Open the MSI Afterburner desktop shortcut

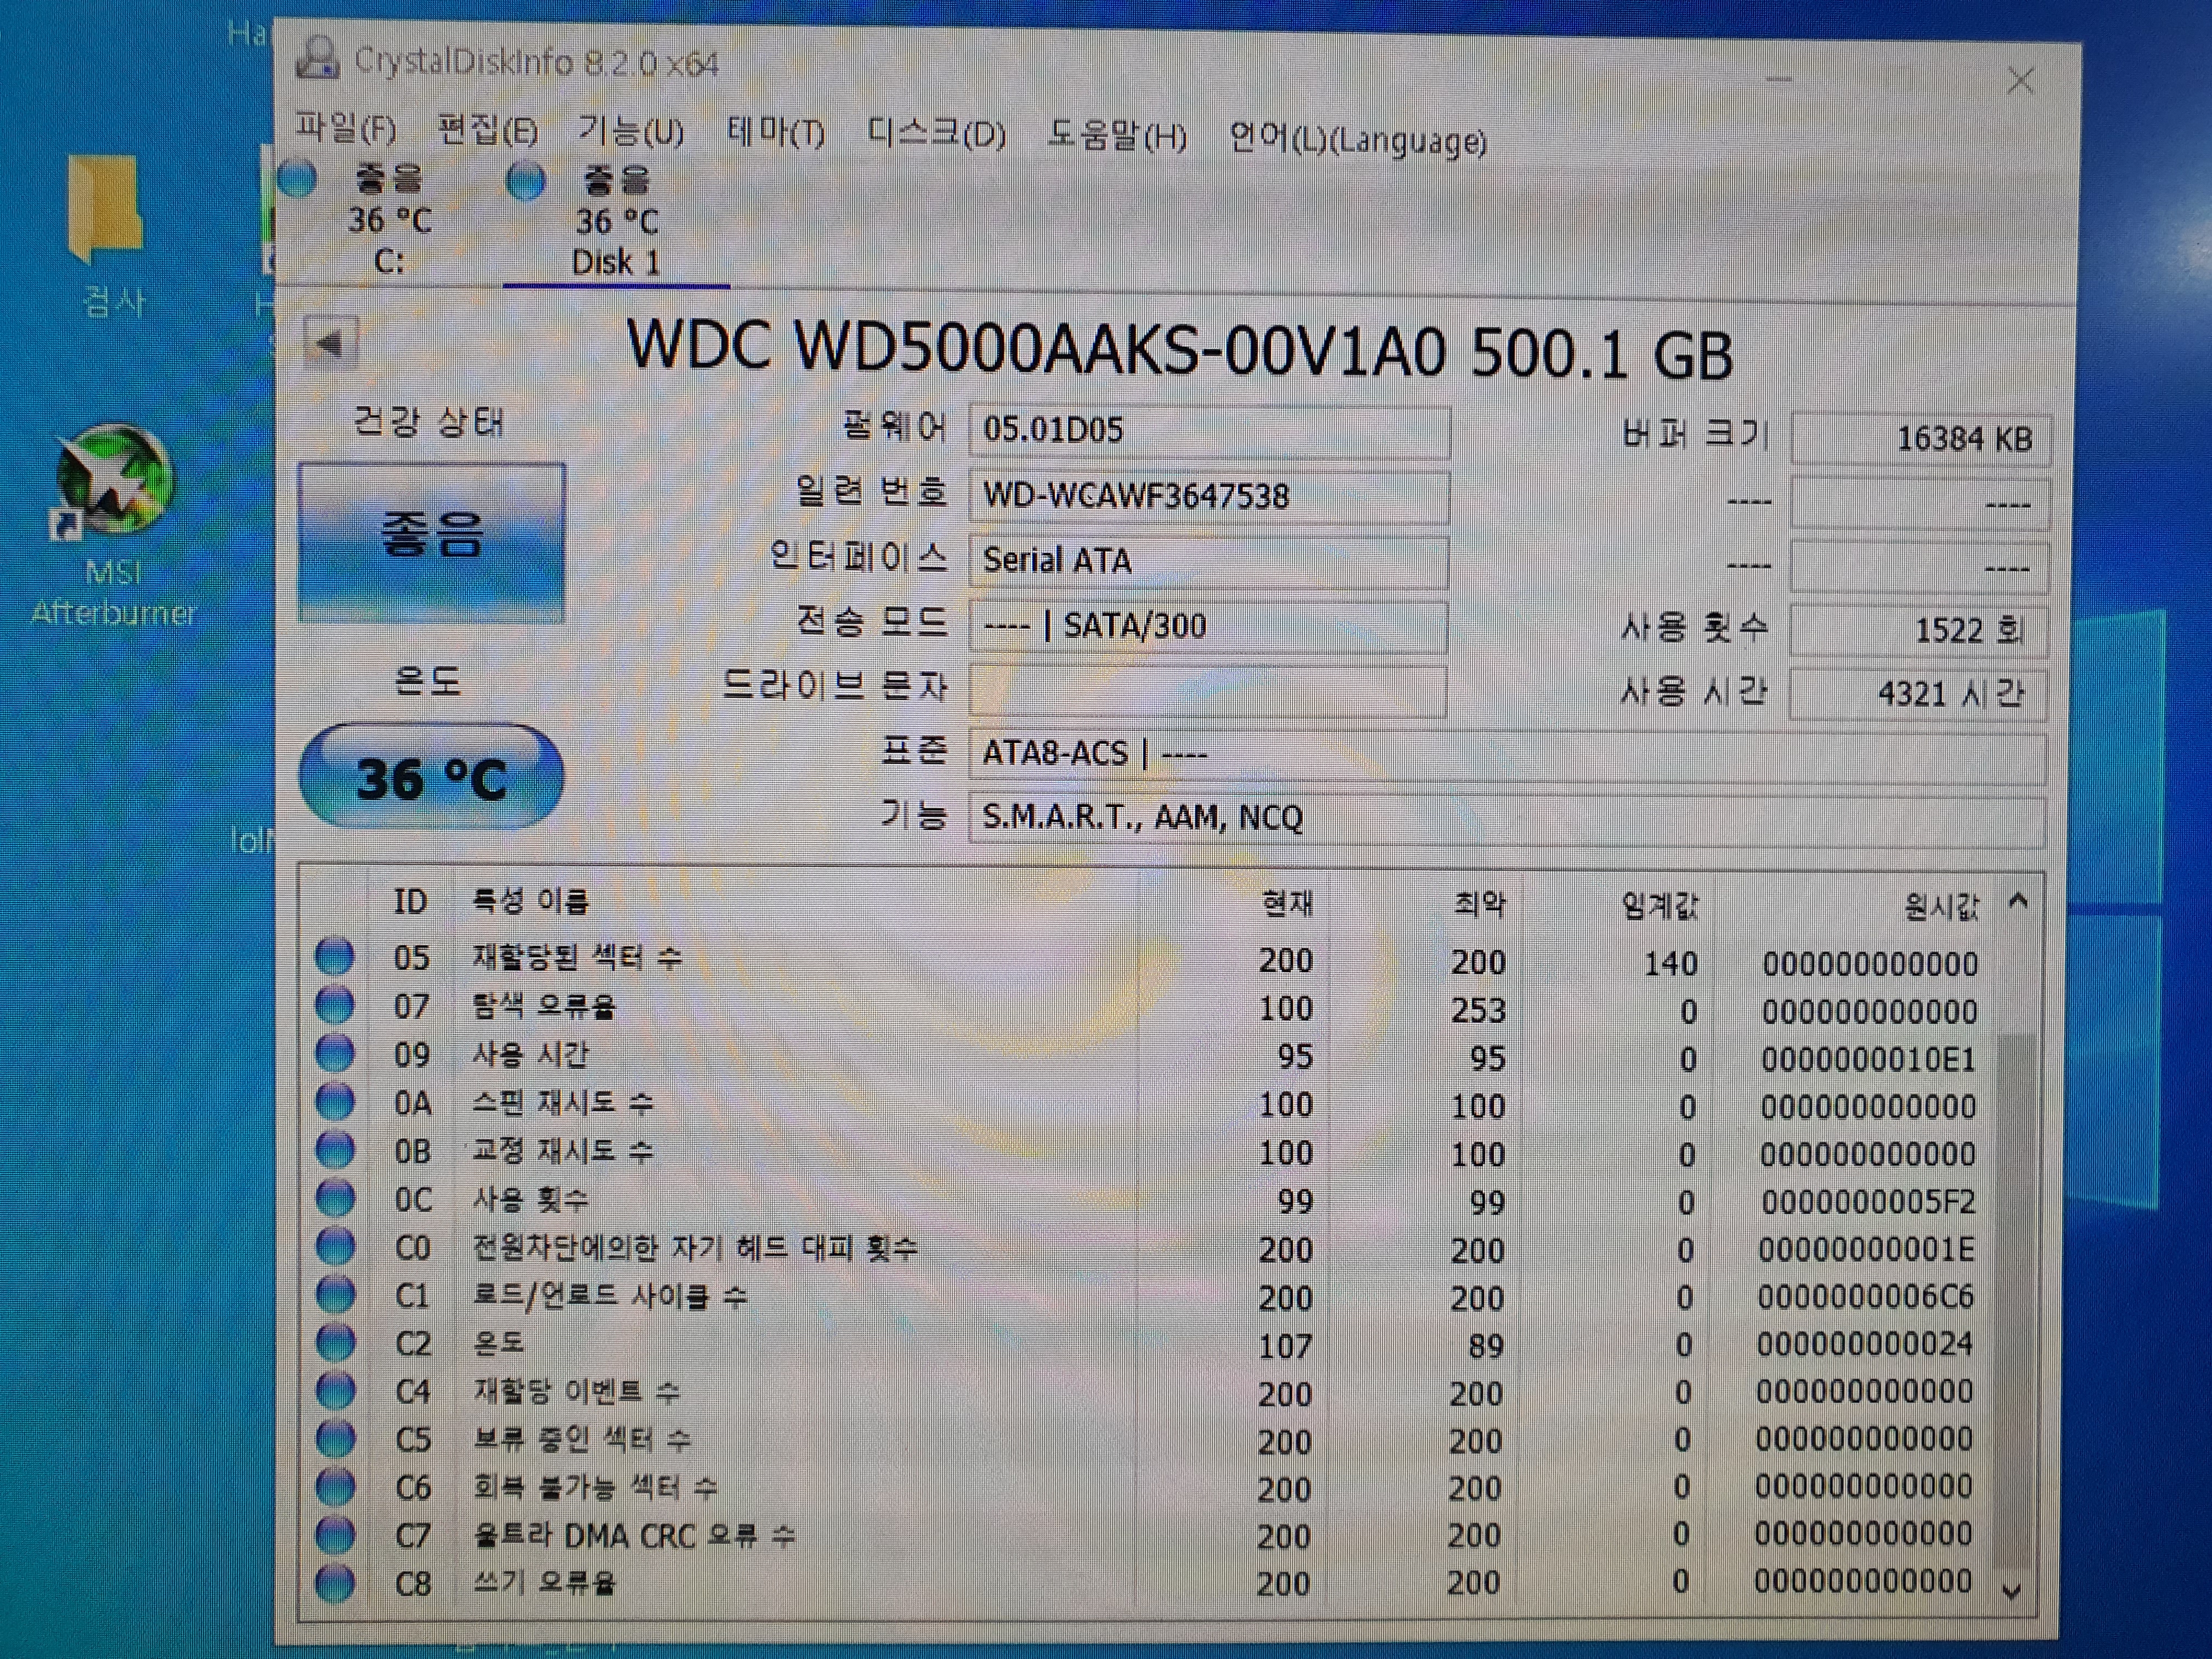point(115,525)
